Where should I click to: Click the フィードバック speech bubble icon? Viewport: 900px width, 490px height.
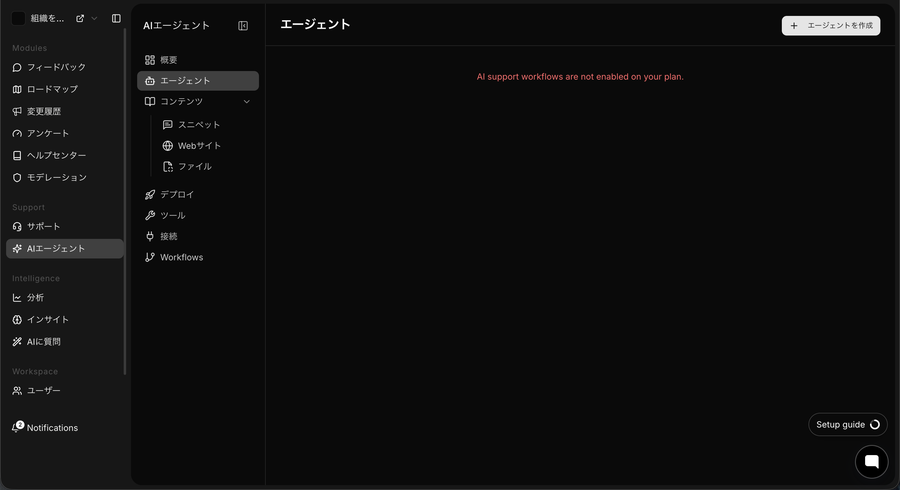(x=17, y=67)
